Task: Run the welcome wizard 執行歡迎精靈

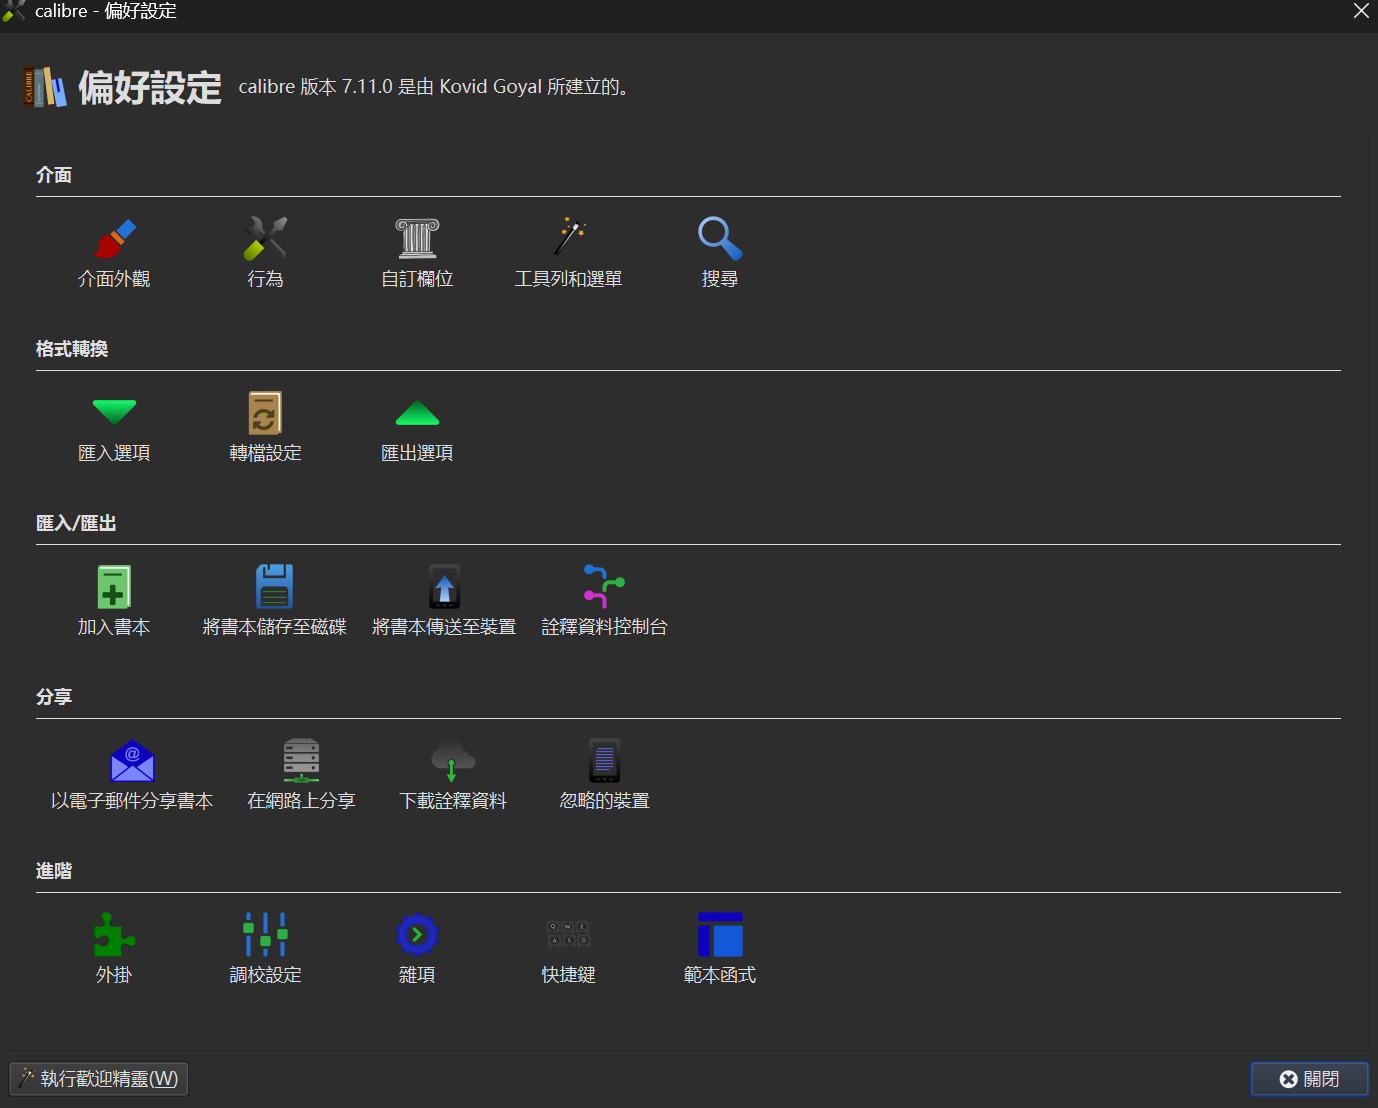Action: click(x=99, y=1079)
